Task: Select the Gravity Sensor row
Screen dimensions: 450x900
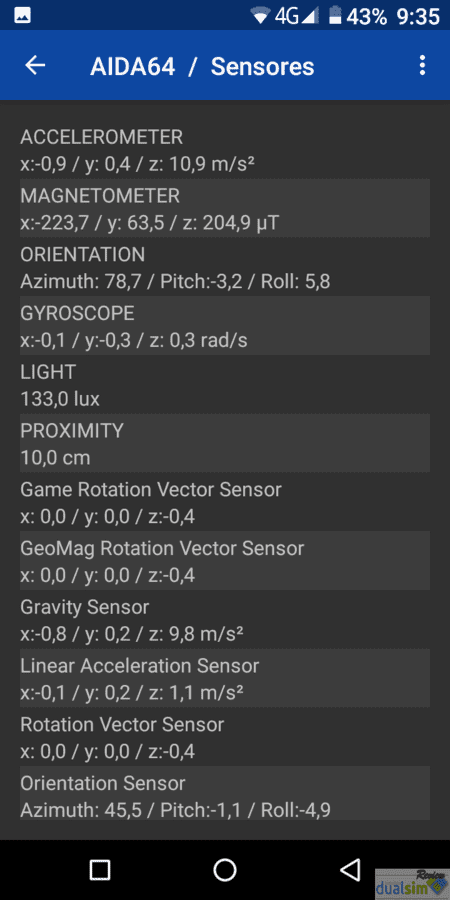Action: click(225, 619)
